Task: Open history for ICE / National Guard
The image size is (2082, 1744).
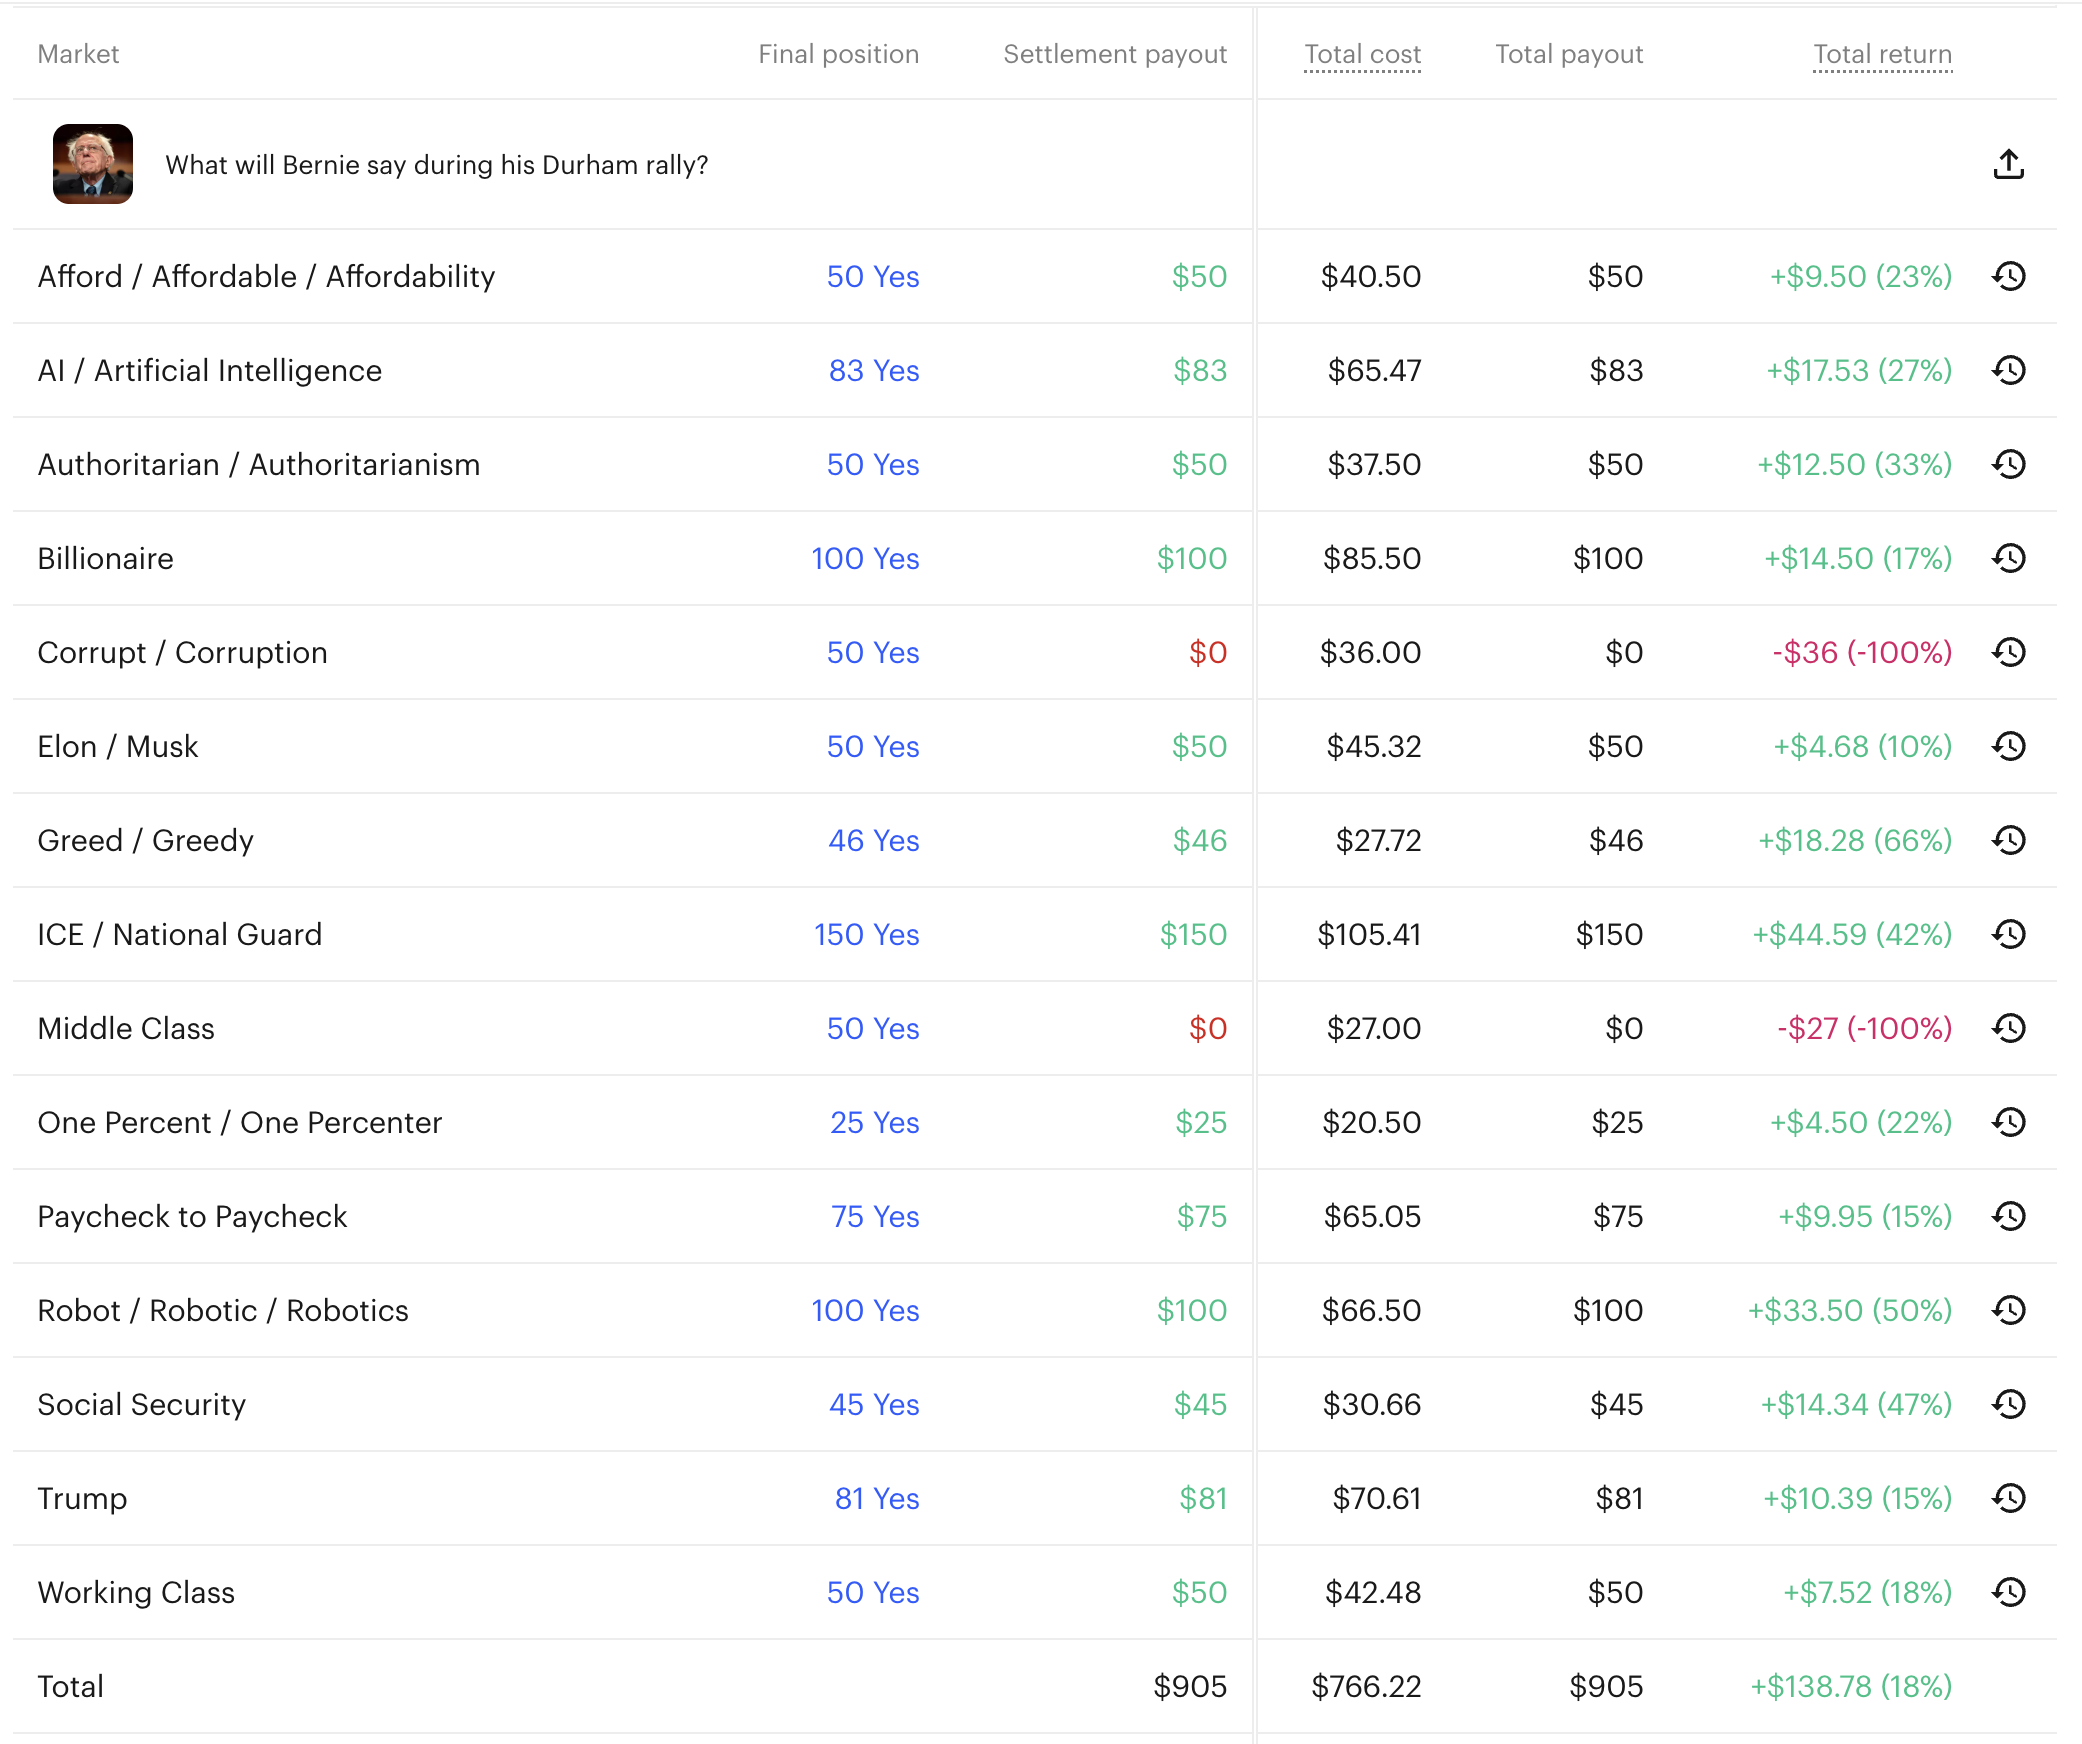Action: [x=2008, y=934]
